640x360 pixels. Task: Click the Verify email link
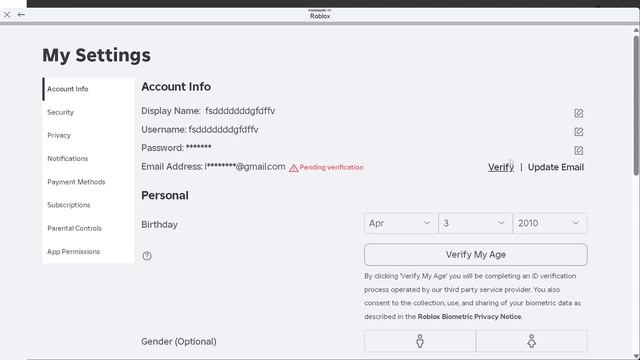tap(501, 167)
